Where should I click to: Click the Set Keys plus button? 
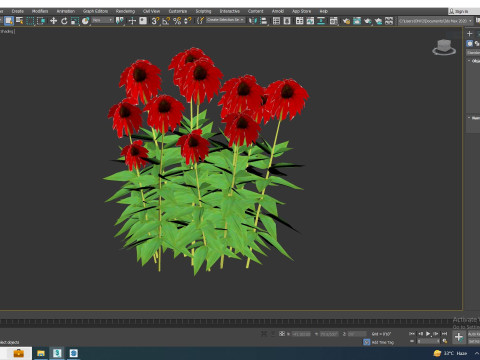tap(459, 337)
